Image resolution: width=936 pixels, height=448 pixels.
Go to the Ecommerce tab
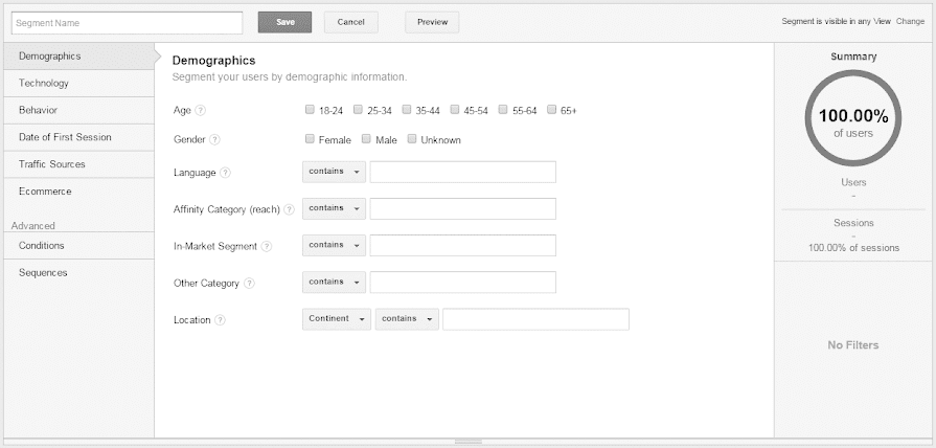click(x=79, y=192)
